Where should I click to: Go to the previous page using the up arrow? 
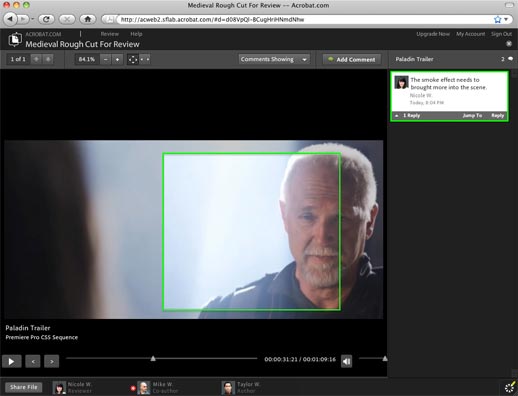tap(36, 59)
